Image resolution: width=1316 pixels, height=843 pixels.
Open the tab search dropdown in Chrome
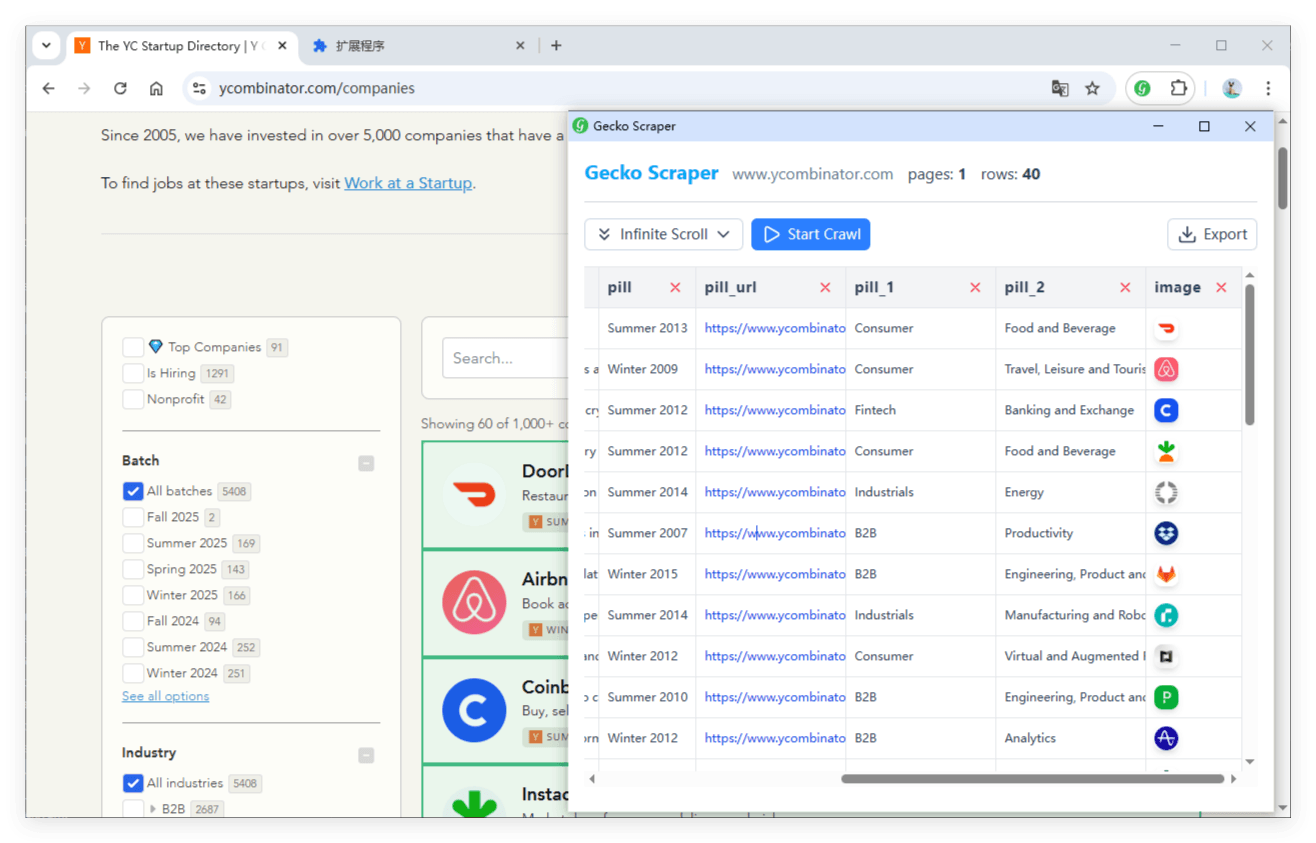(46, 46)
